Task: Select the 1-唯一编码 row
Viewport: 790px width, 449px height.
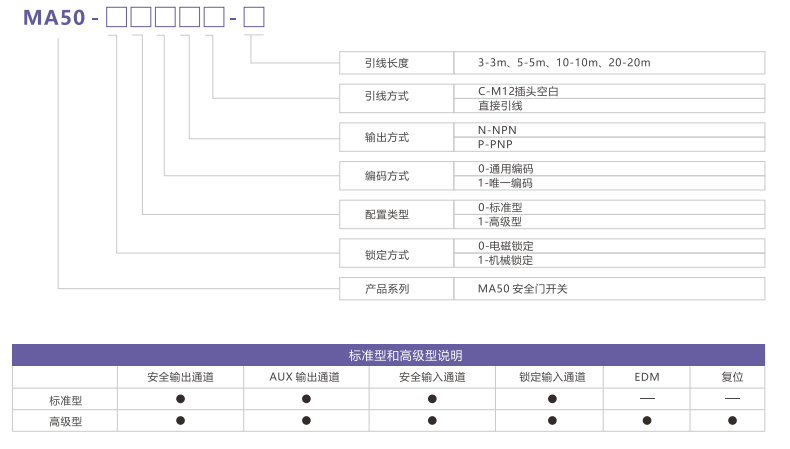Action: tap(609, 183)
